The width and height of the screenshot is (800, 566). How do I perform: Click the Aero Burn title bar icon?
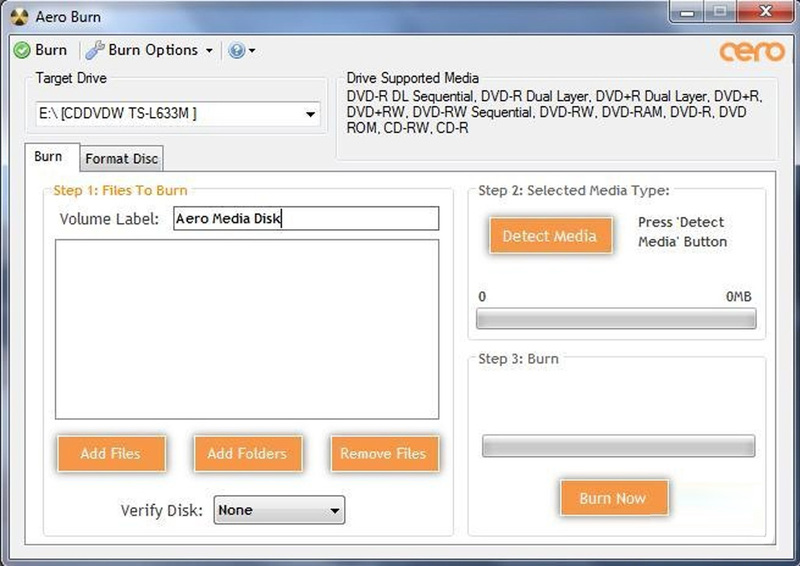19,17
